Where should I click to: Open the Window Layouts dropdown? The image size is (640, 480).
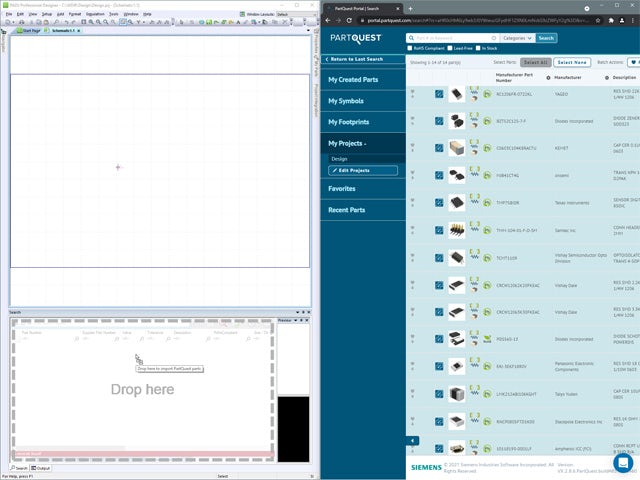pyautogui.click(x=297, y=14)
